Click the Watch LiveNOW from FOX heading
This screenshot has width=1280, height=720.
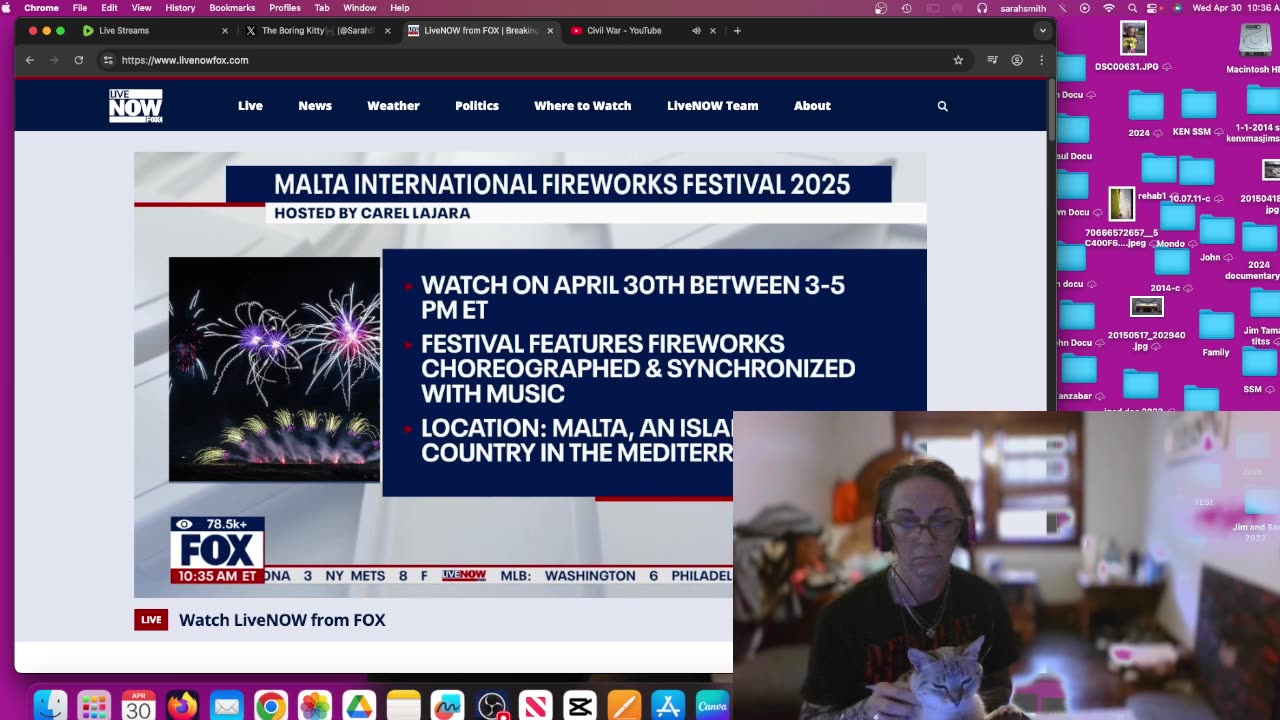click(x=282, y=620)
